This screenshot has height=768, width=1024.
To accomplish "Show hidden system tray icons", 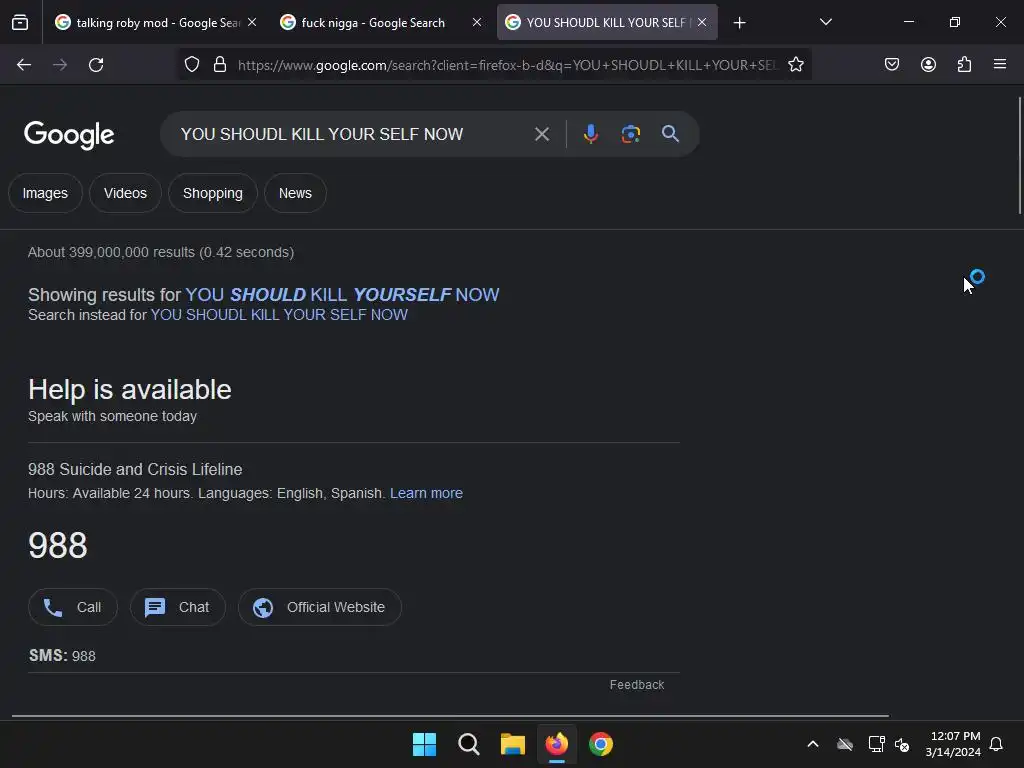I will pos(812,744).
